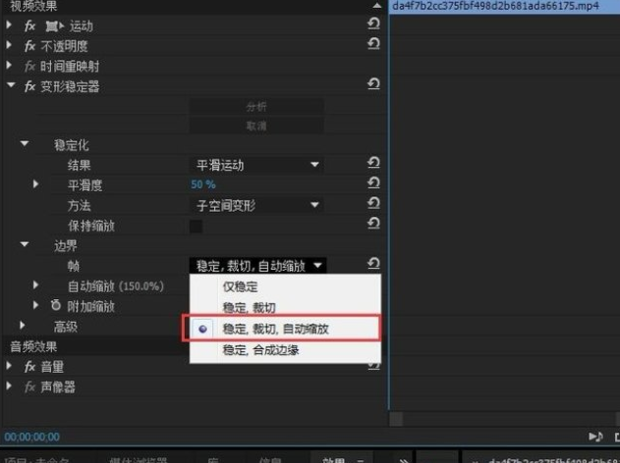Image resolution: width=620 pixels, height=463 pixels.
Task: Collapse the 稳定化 group
Action: tap(25, 143)
